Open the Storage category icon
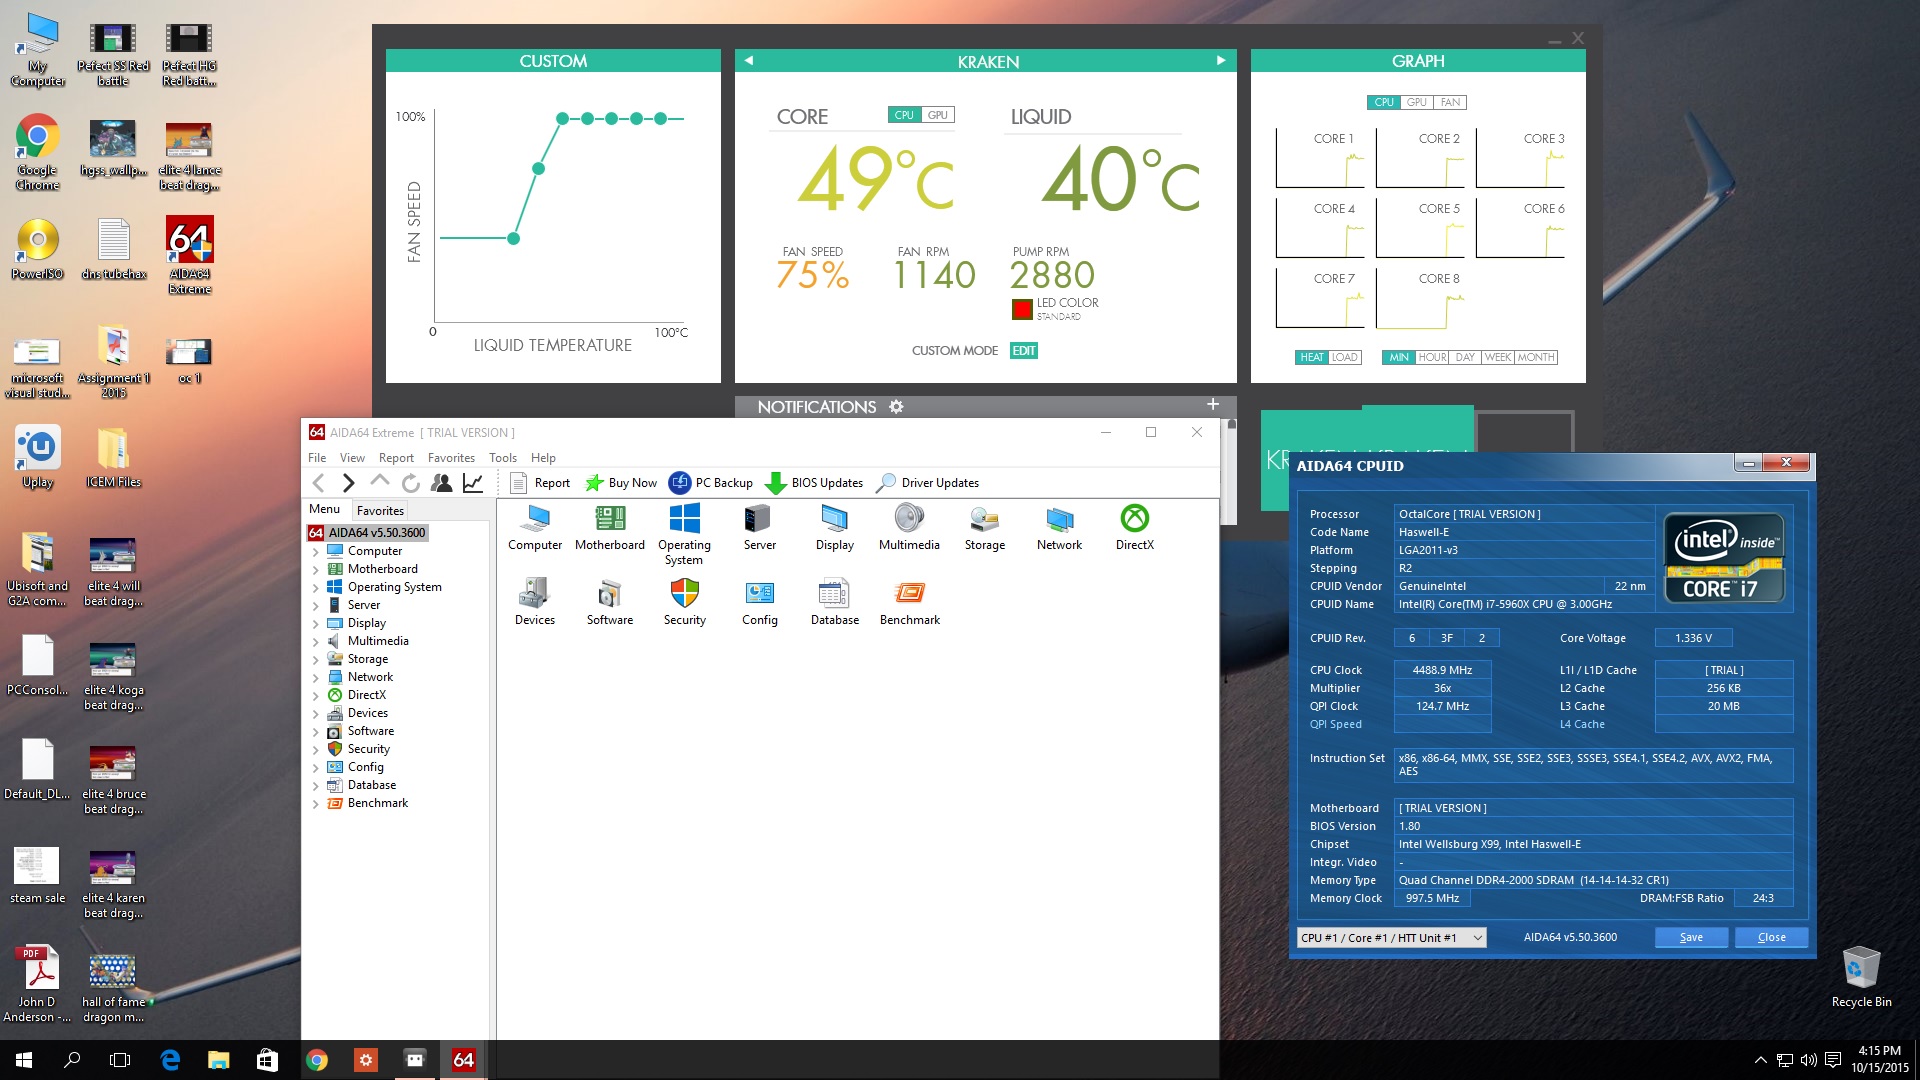 pyautogui.click(x=984, y=527)
